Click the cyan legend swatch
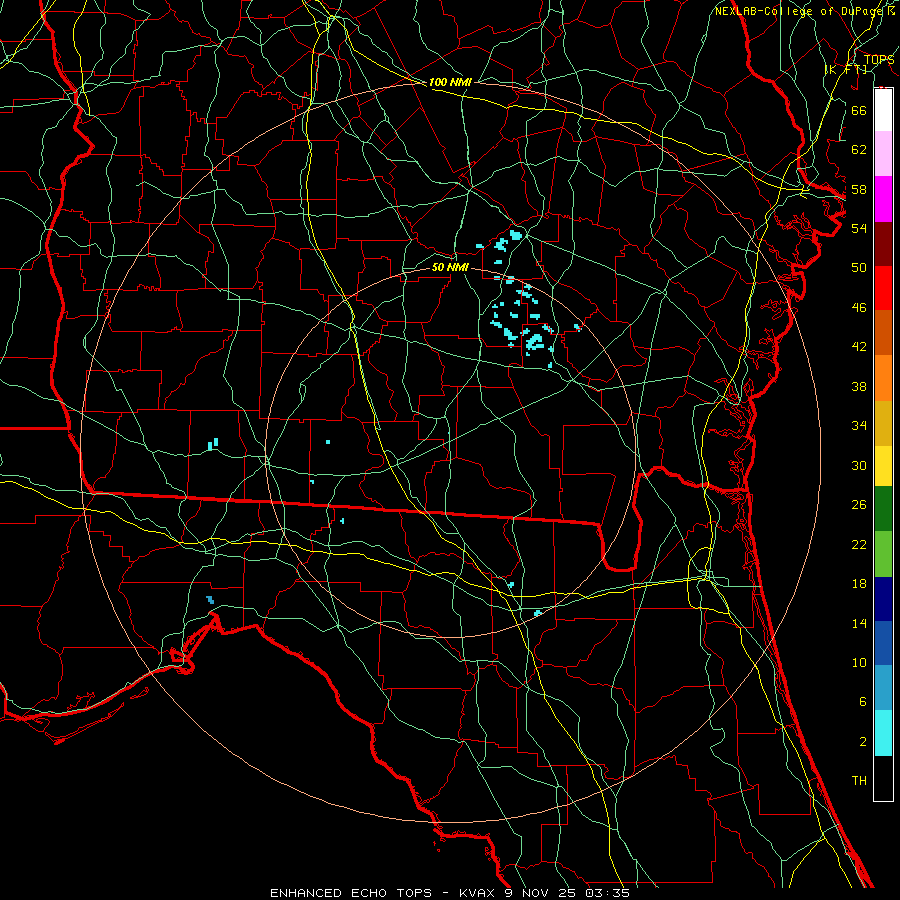Viewport: 900px width, 900px height. (883, 733)
